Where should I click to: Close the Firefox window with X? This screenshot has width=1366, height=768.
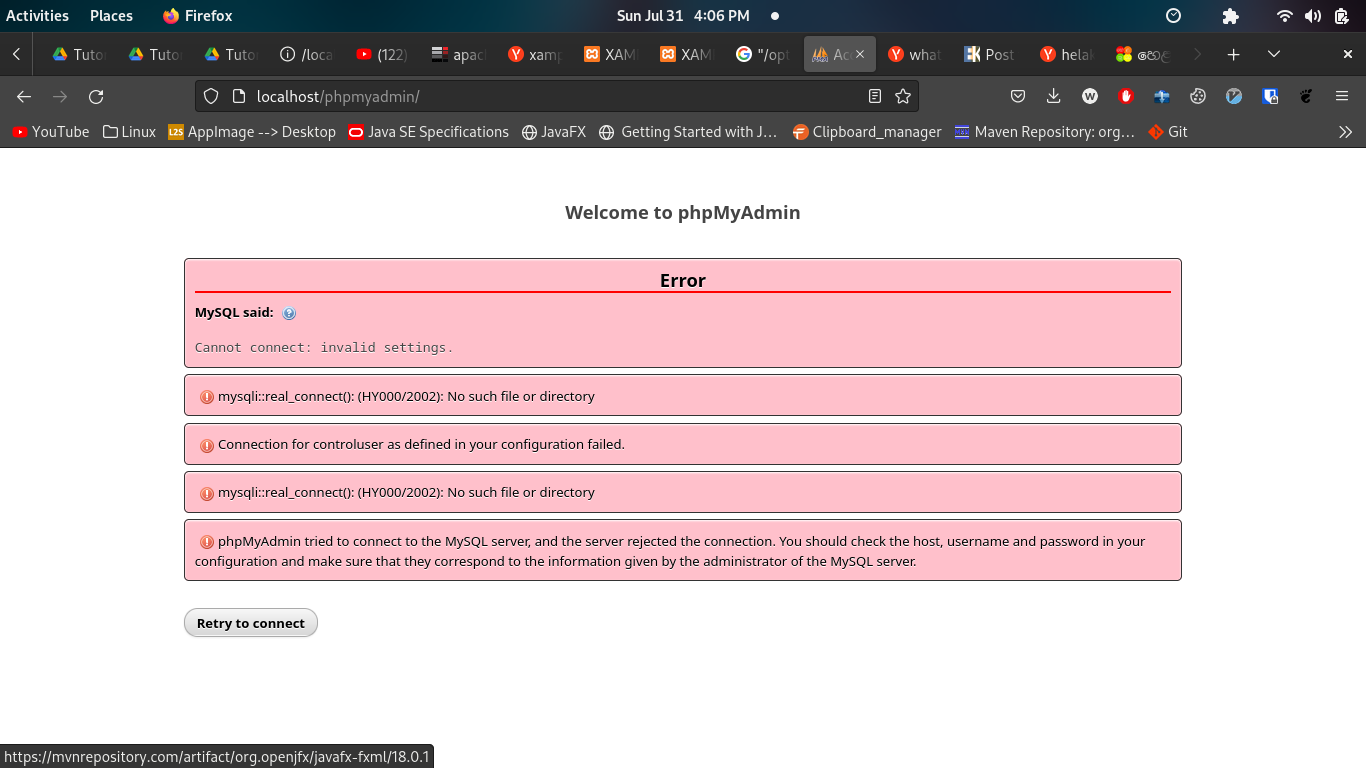pyautogui.click(x=1348, y=54)
